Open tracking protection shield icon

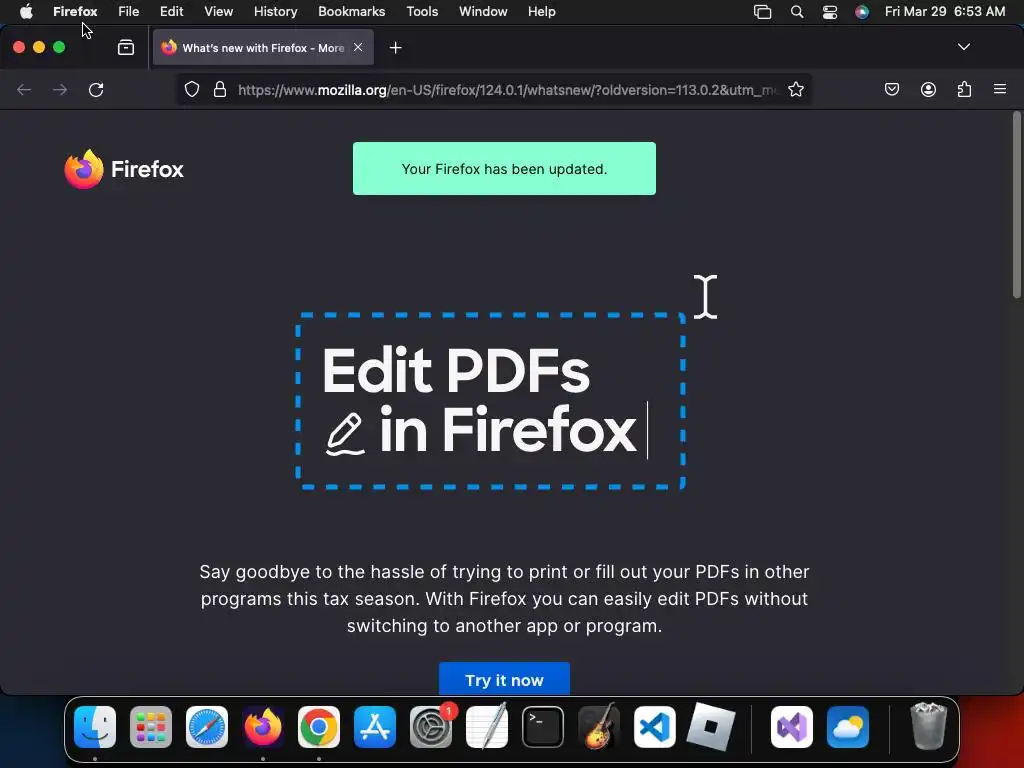pyautogui.click(x=191, y=89)
